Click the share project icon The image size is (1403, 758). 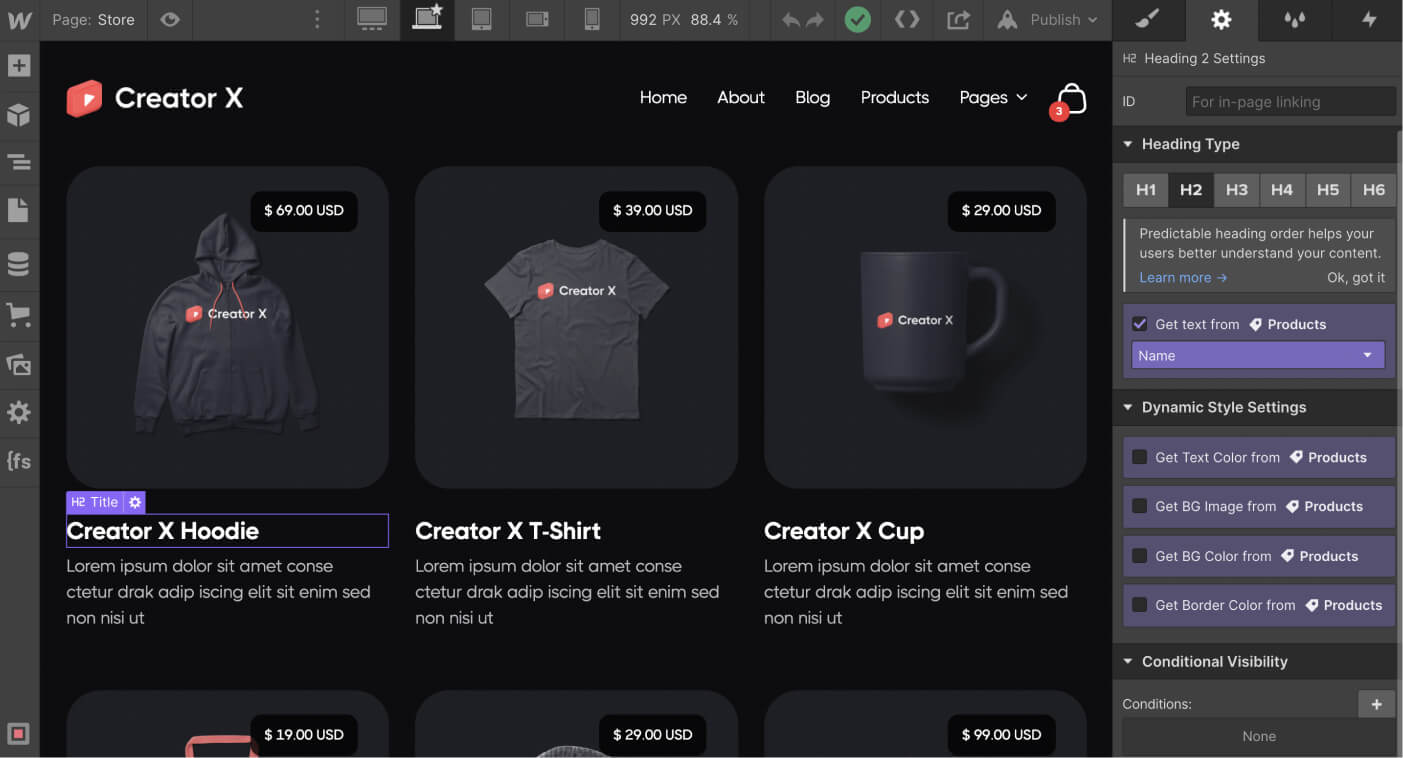click(958, 20)
